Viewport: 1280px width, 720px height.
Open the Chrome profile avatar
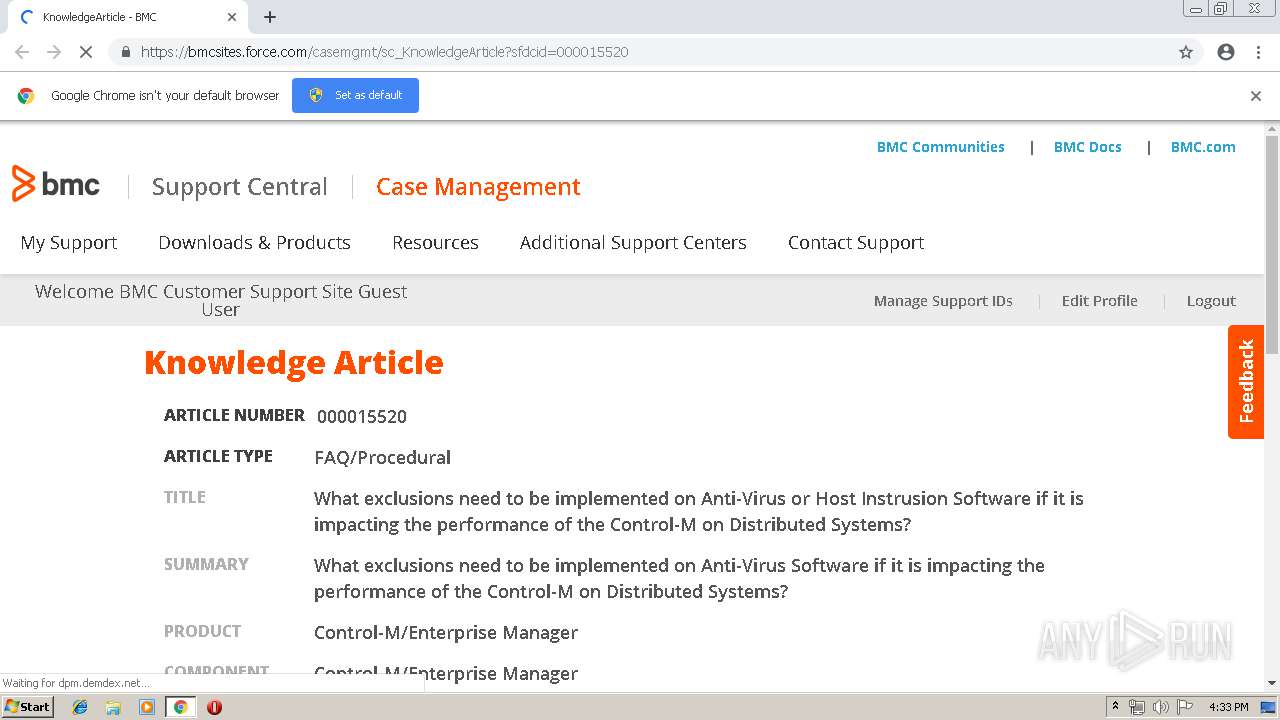(1226, 52)
